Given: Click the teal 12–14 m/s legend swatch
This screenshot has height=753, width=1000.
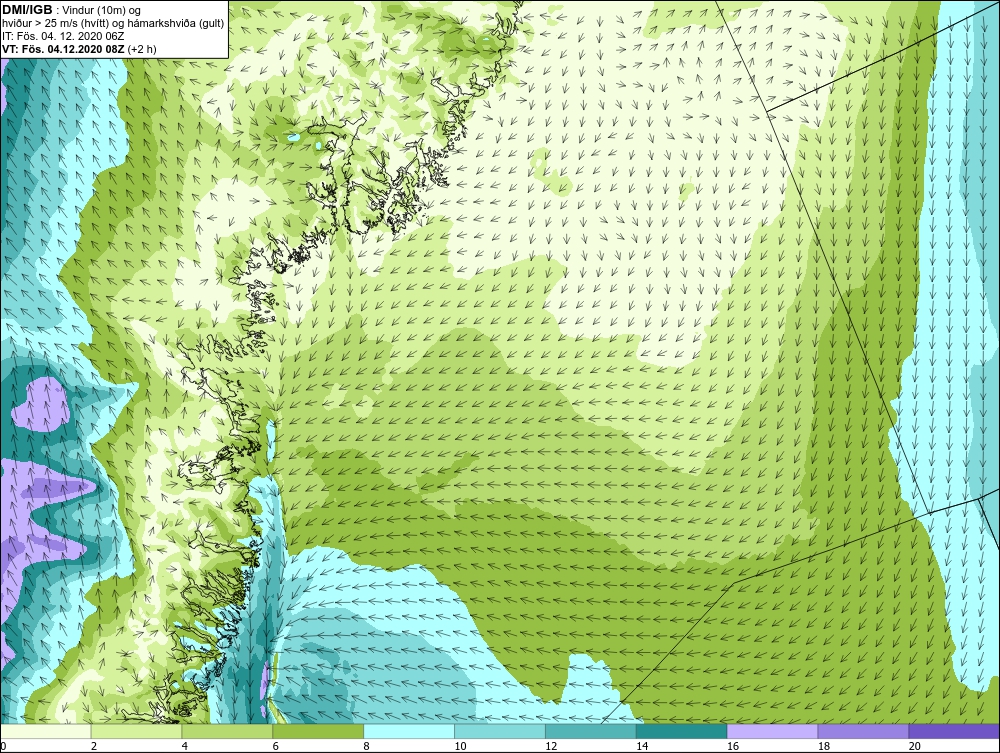Looking at the screenshot, I should (591, 731).
